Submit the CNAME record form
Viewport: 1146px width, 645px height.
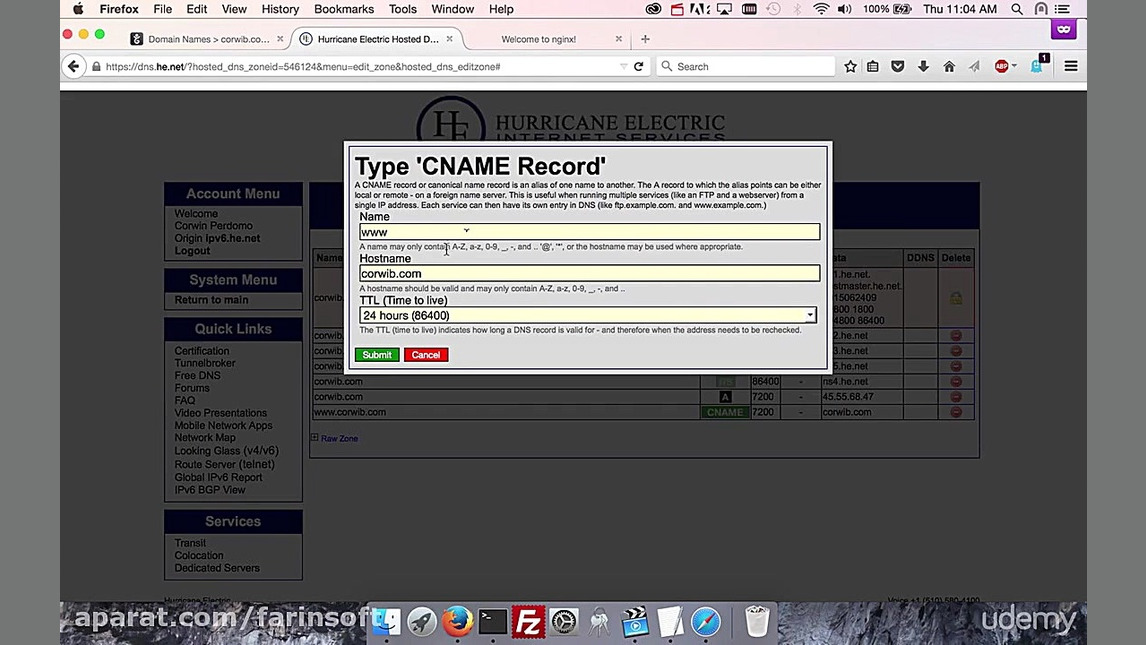[x=377, y=355]
